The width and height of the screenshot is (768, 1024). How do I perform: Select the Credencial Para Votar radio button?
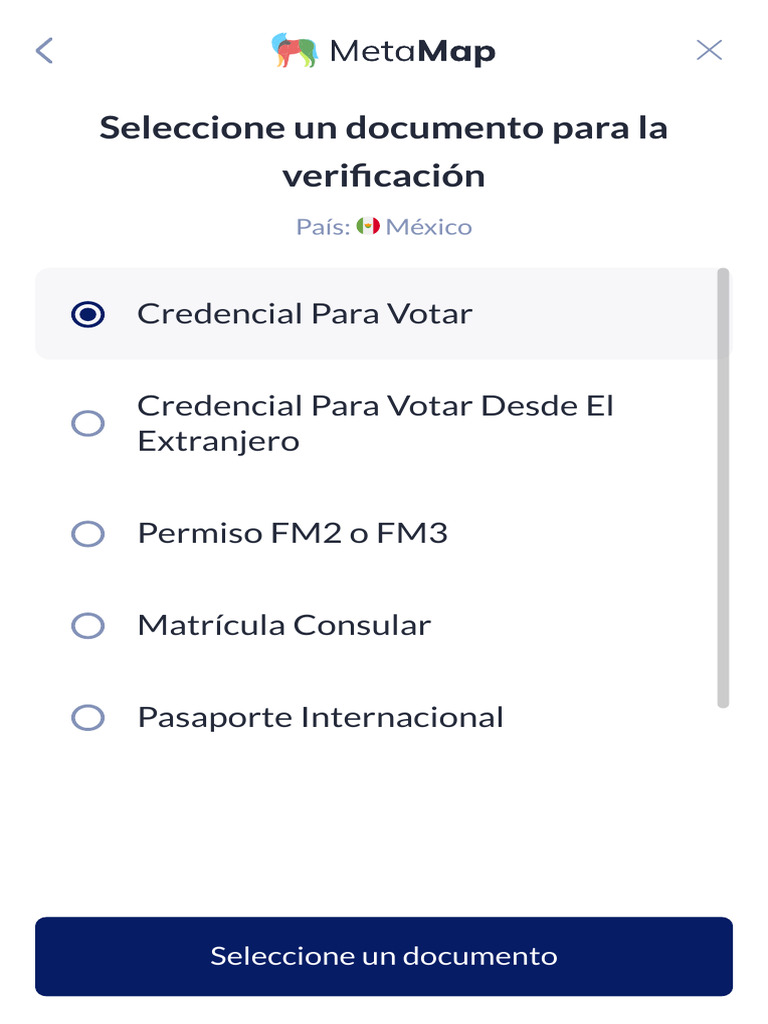[88, 314]
